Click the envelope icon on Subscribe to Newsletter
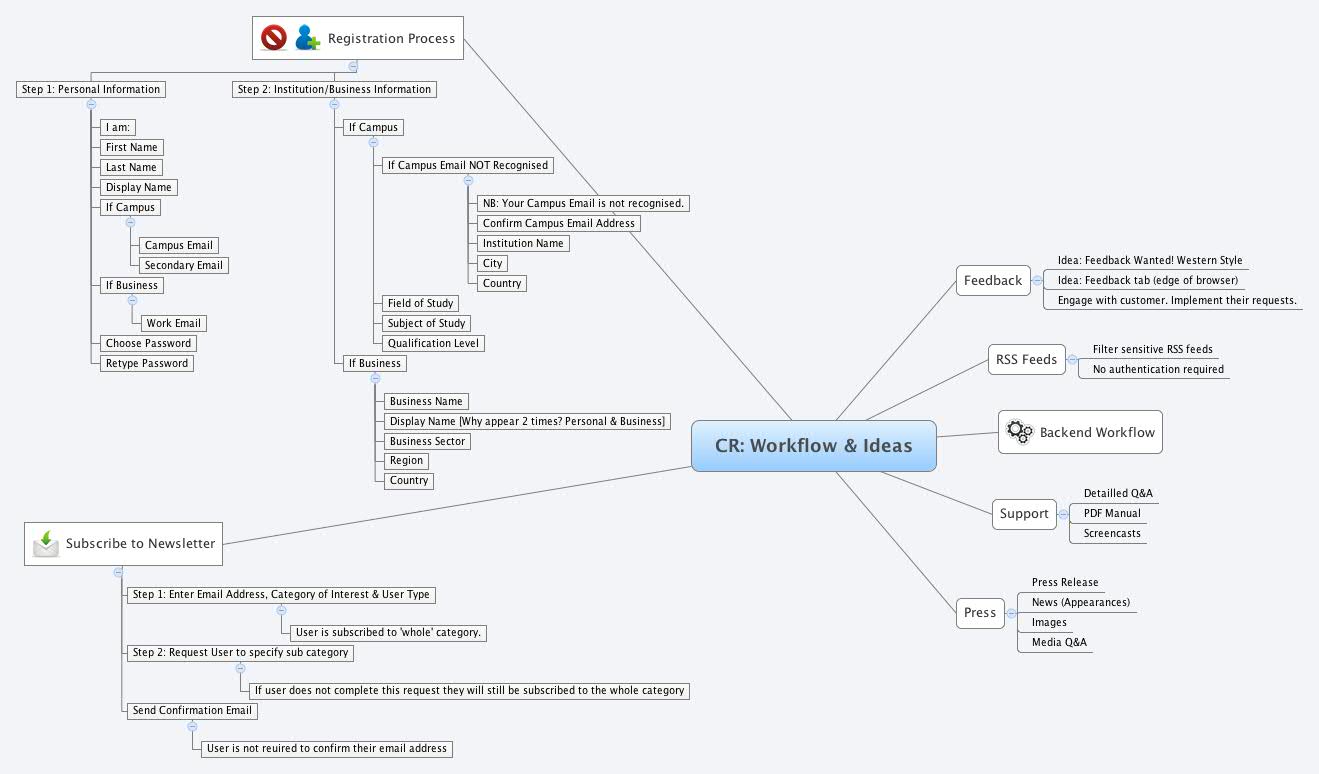Screen dimensions: 1319x774 tap(46, 543)
